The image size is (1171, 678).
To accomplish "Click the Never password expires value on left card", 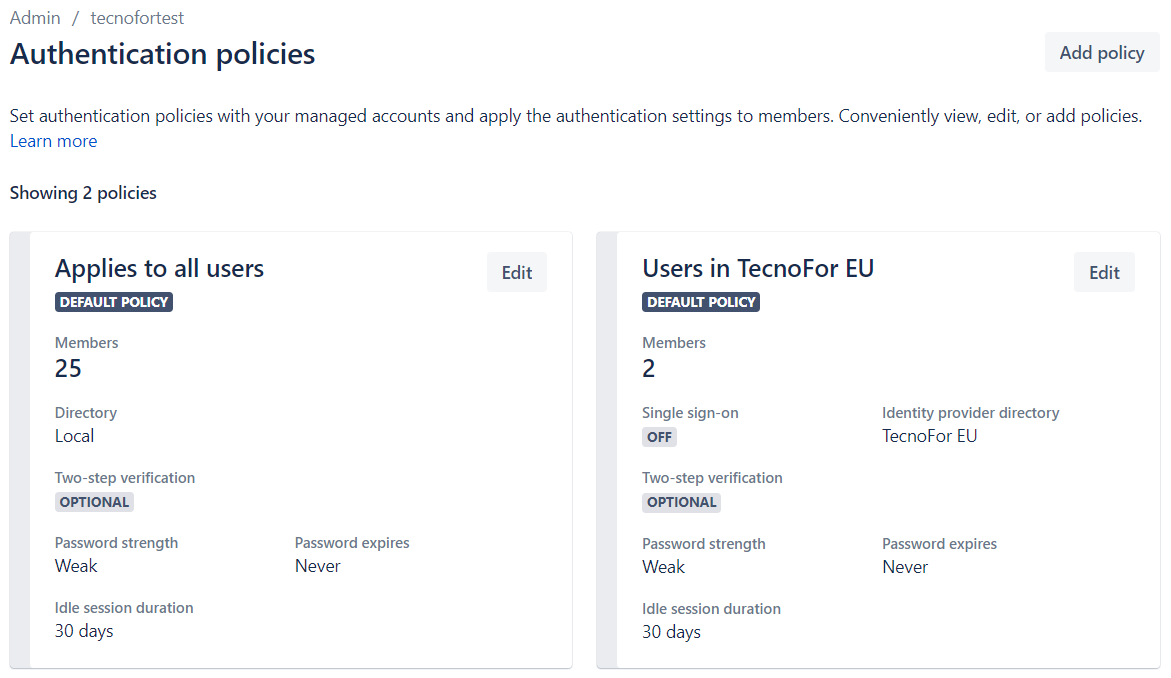I will [x=316, y=566].
